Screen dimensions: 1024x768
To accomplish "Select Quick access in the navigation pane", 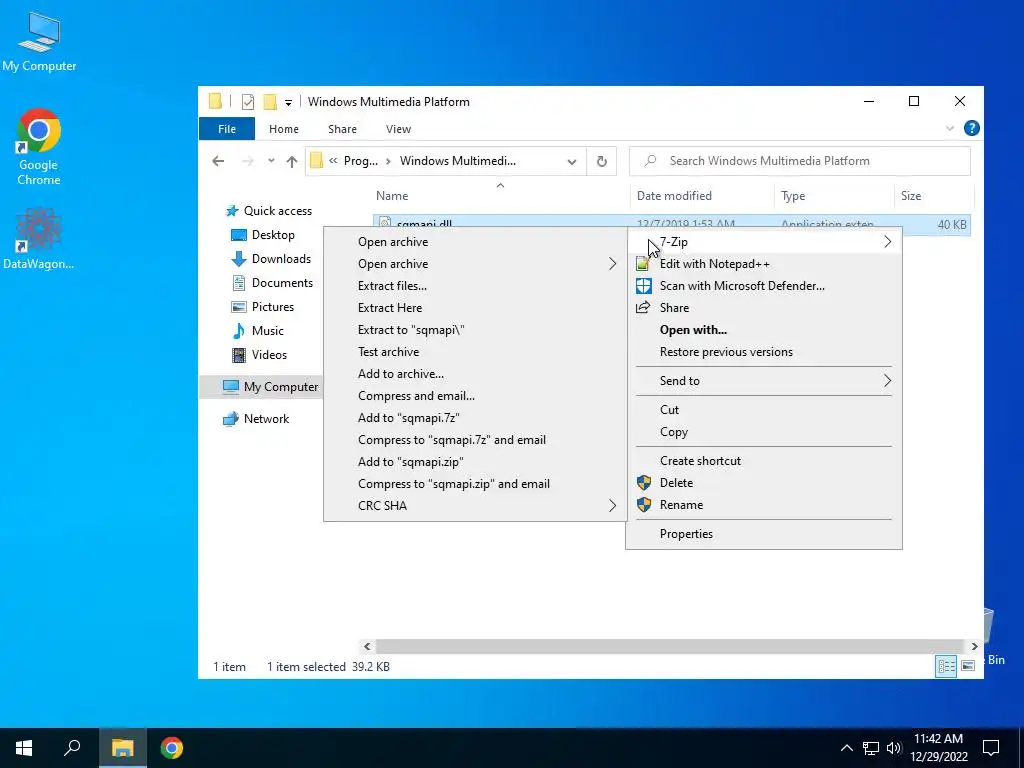I will [x=269, y=210].
